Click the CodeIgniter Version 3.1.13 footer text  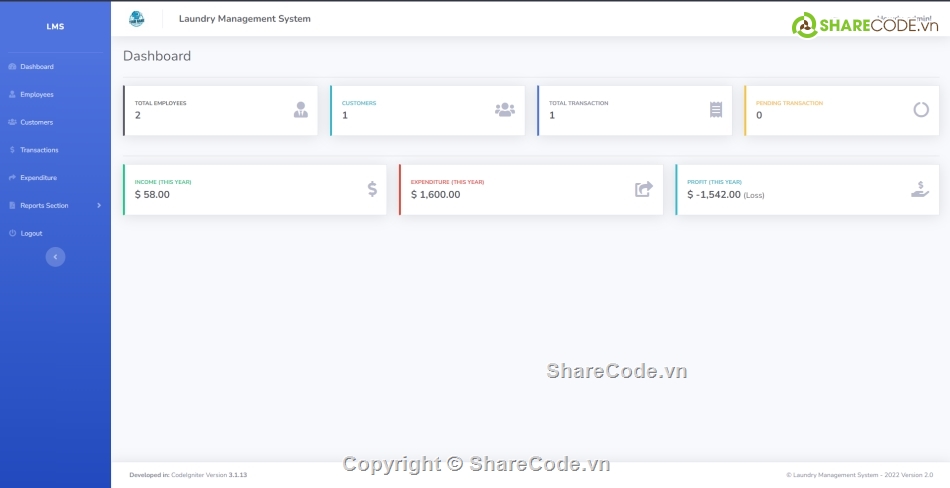click(x=209, y=475)
